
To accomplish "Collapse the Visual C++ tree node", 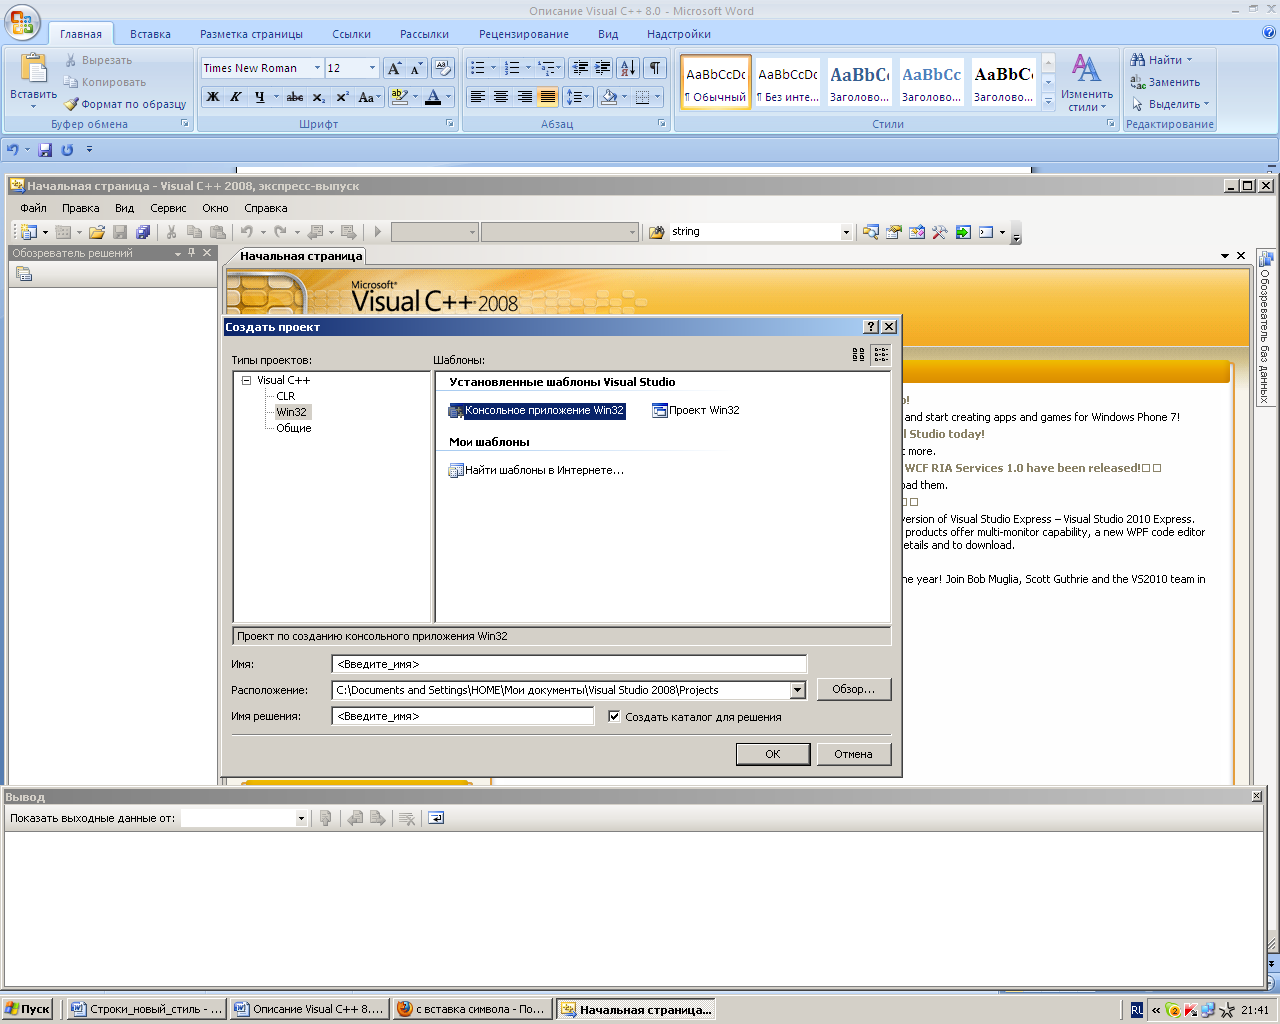I will [x=246, y=380].
